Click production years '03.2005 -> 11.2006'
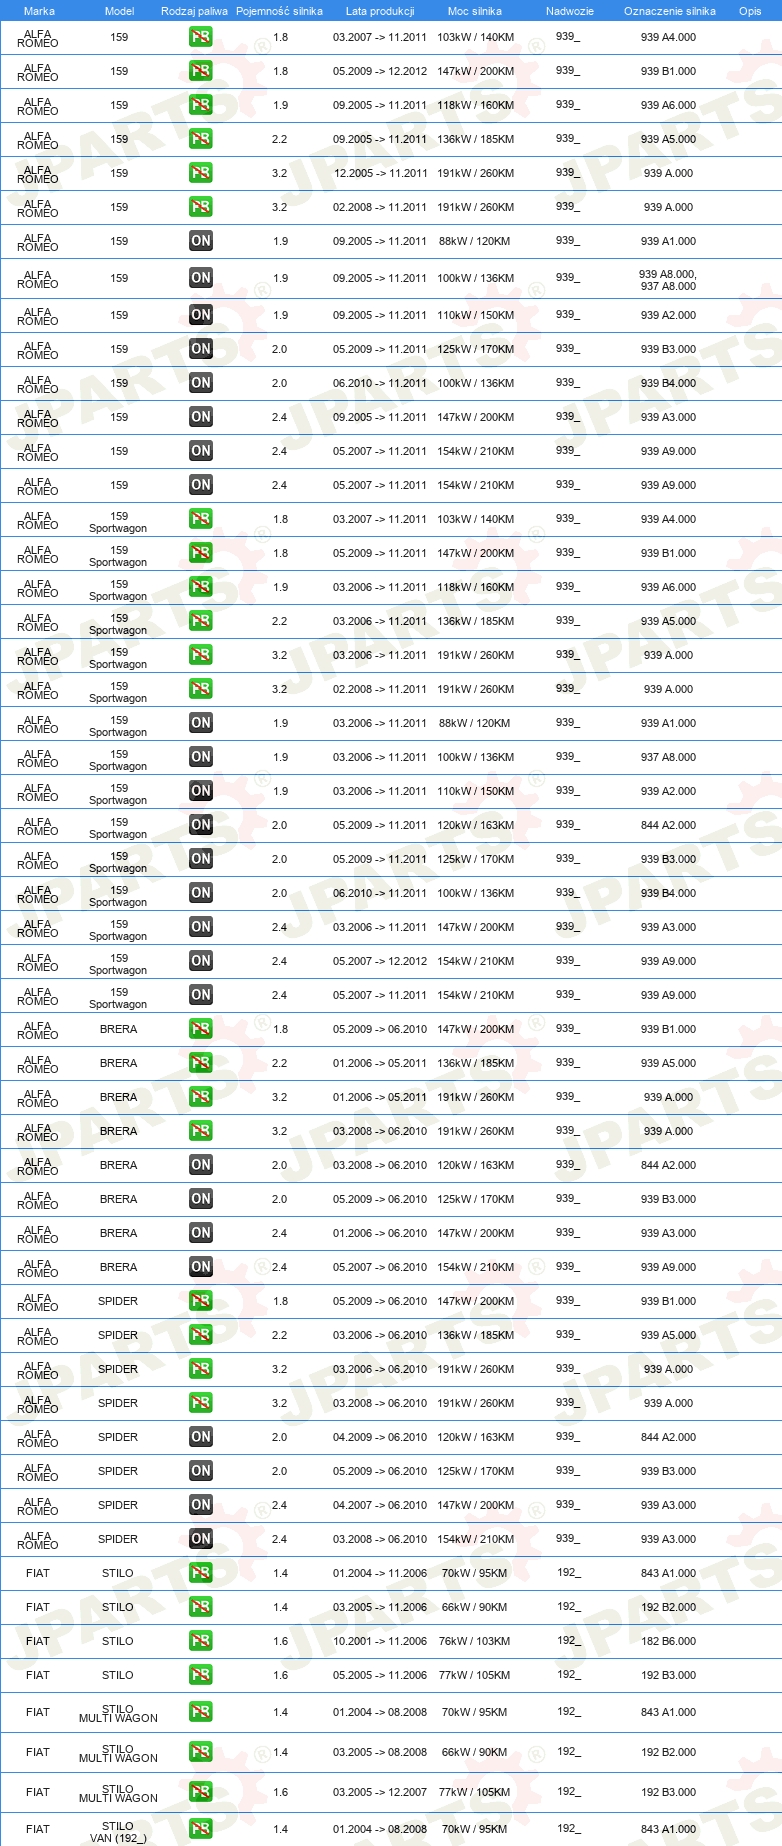Image resolution: width=782 pixels, height=1846 pixels. [380, 1607]
